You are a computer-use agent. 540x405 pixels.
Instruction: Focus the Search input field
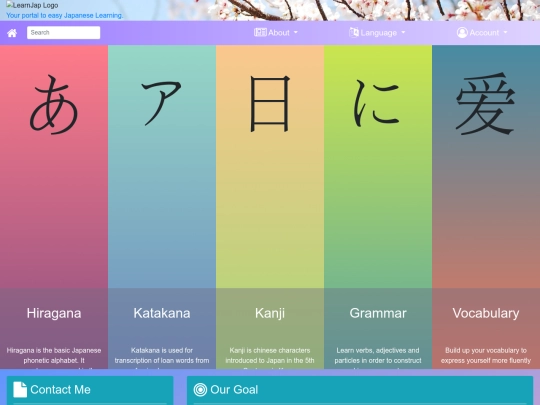[64, 33]
